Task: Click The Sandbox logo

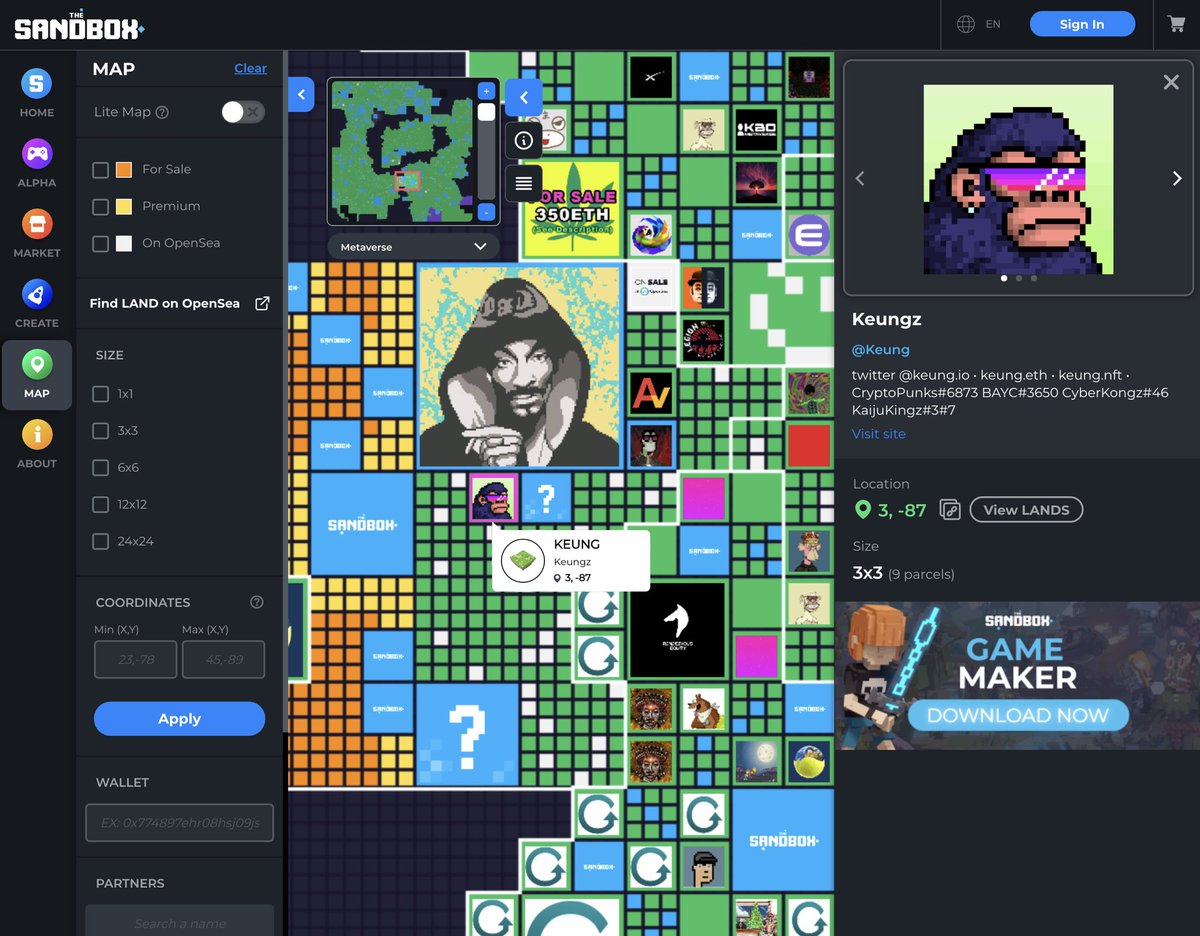Action: click(79, 24)
